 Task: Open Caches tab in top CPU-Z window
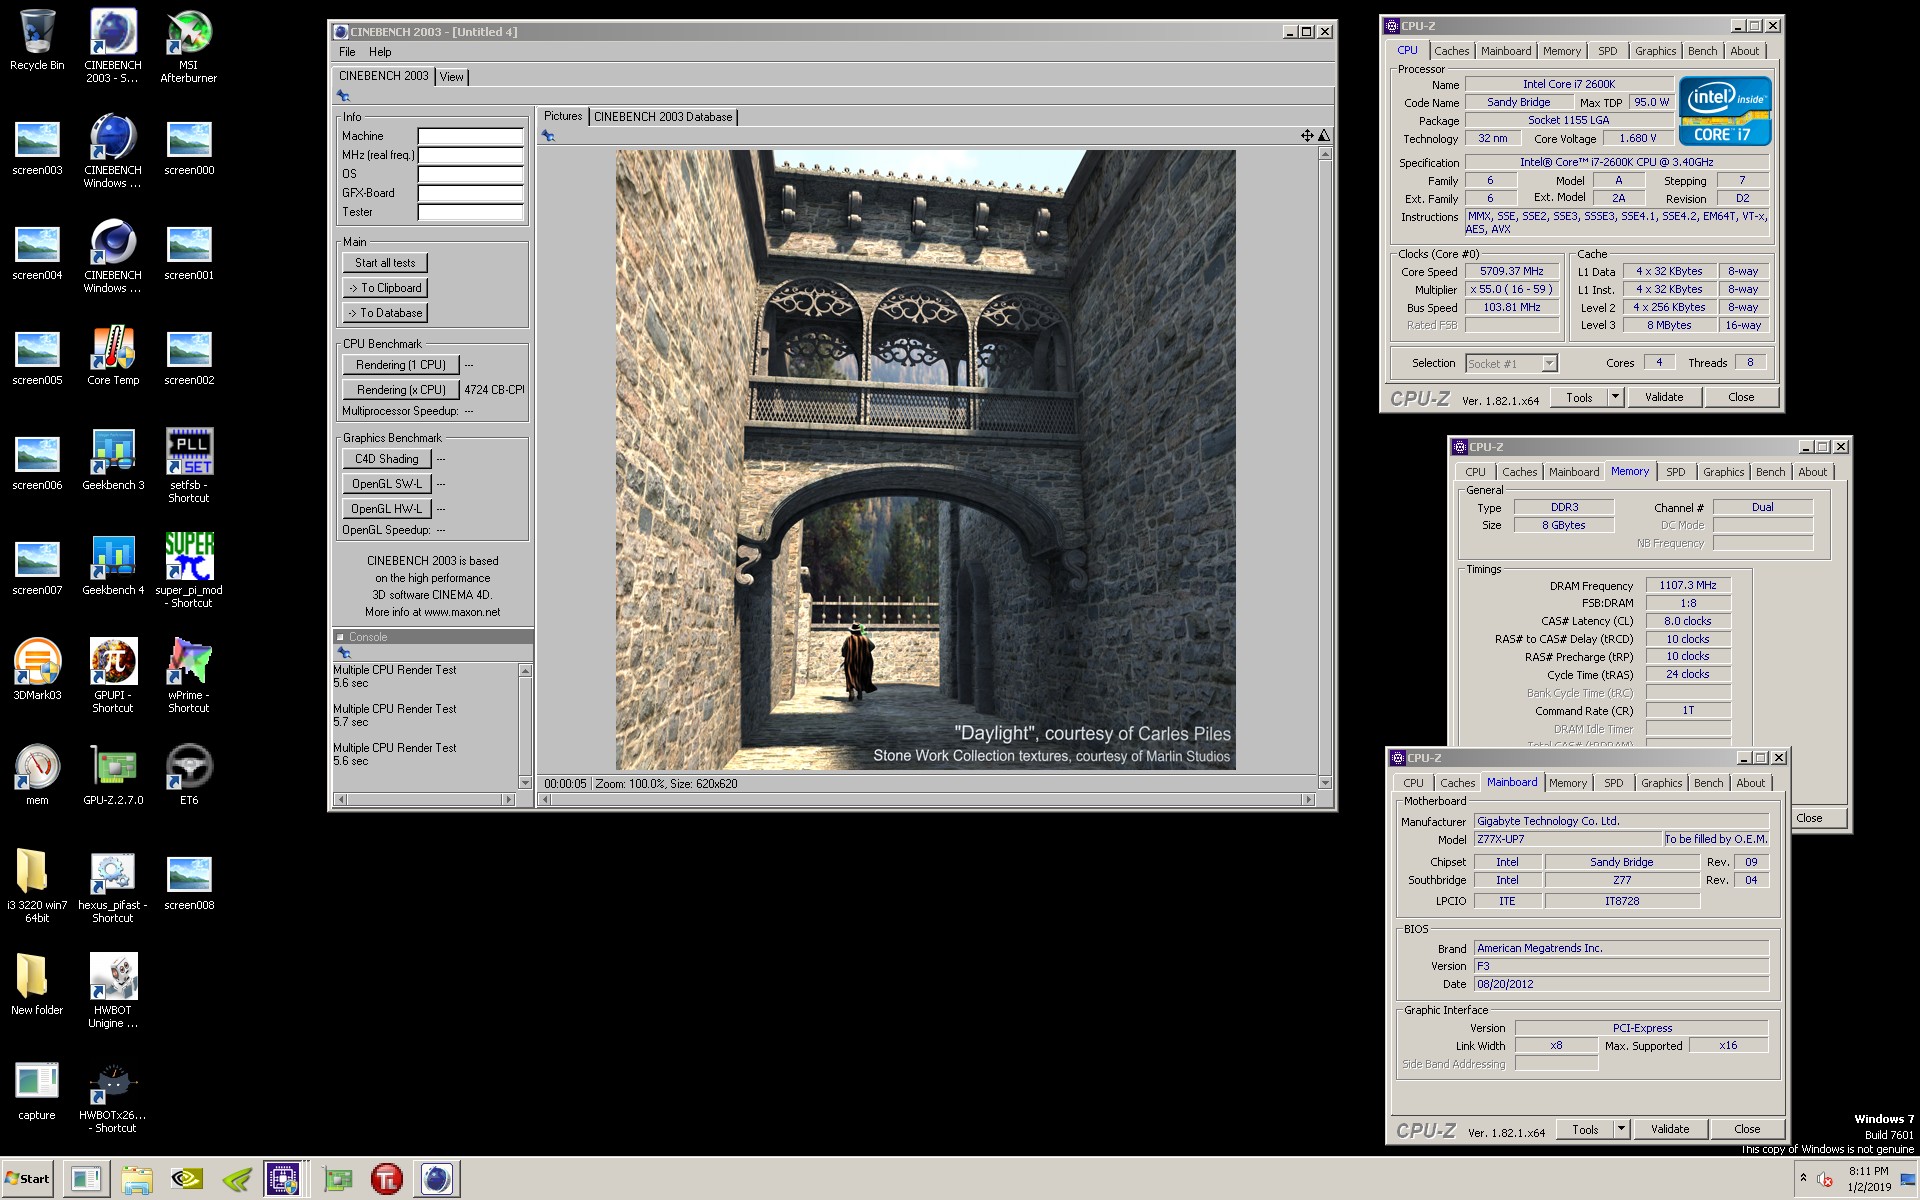pyautogui.click(x=1451, y=51)
